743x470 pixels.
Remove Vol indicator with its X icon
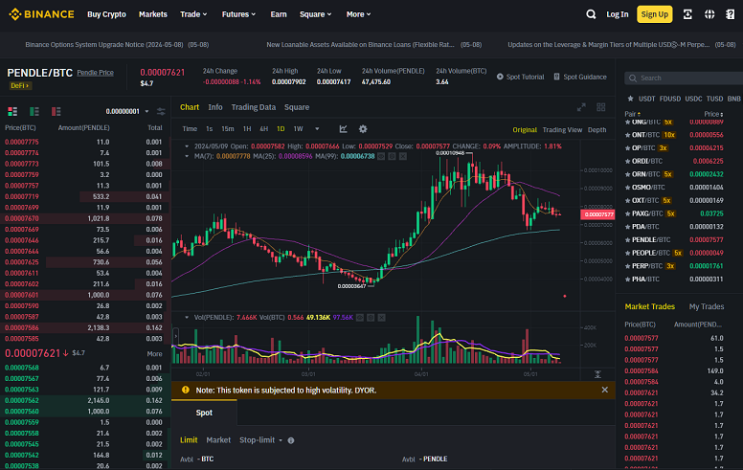(x=381, y=317)
